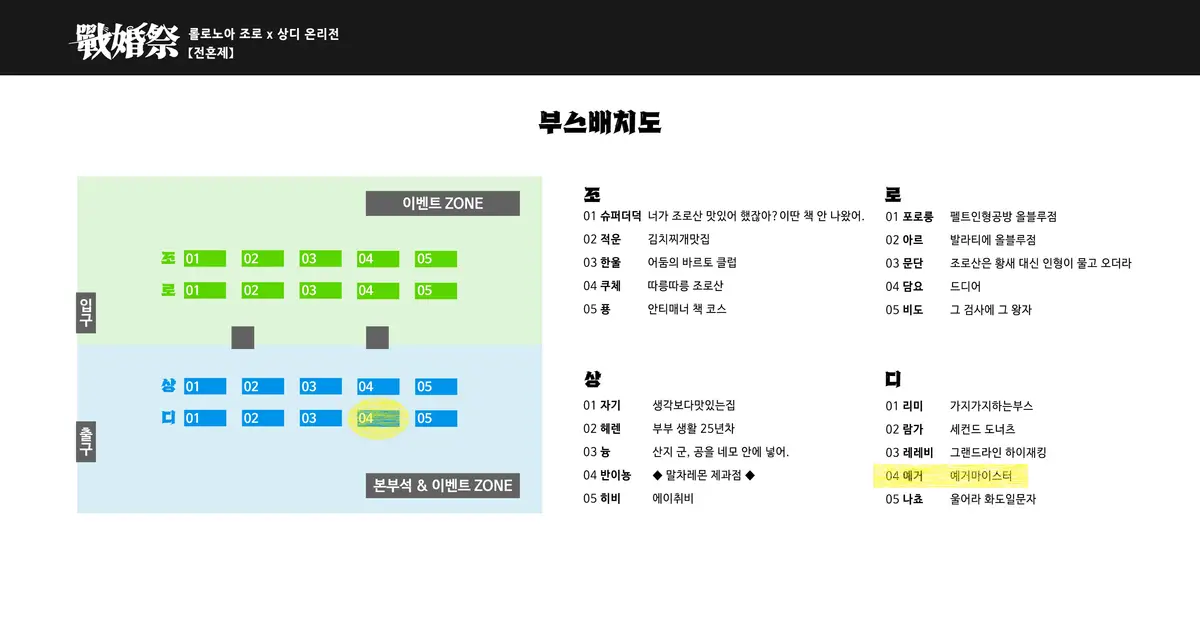Select booth 05 in the 로 row
Screen dimensions: 1200x638
(435, 291)
